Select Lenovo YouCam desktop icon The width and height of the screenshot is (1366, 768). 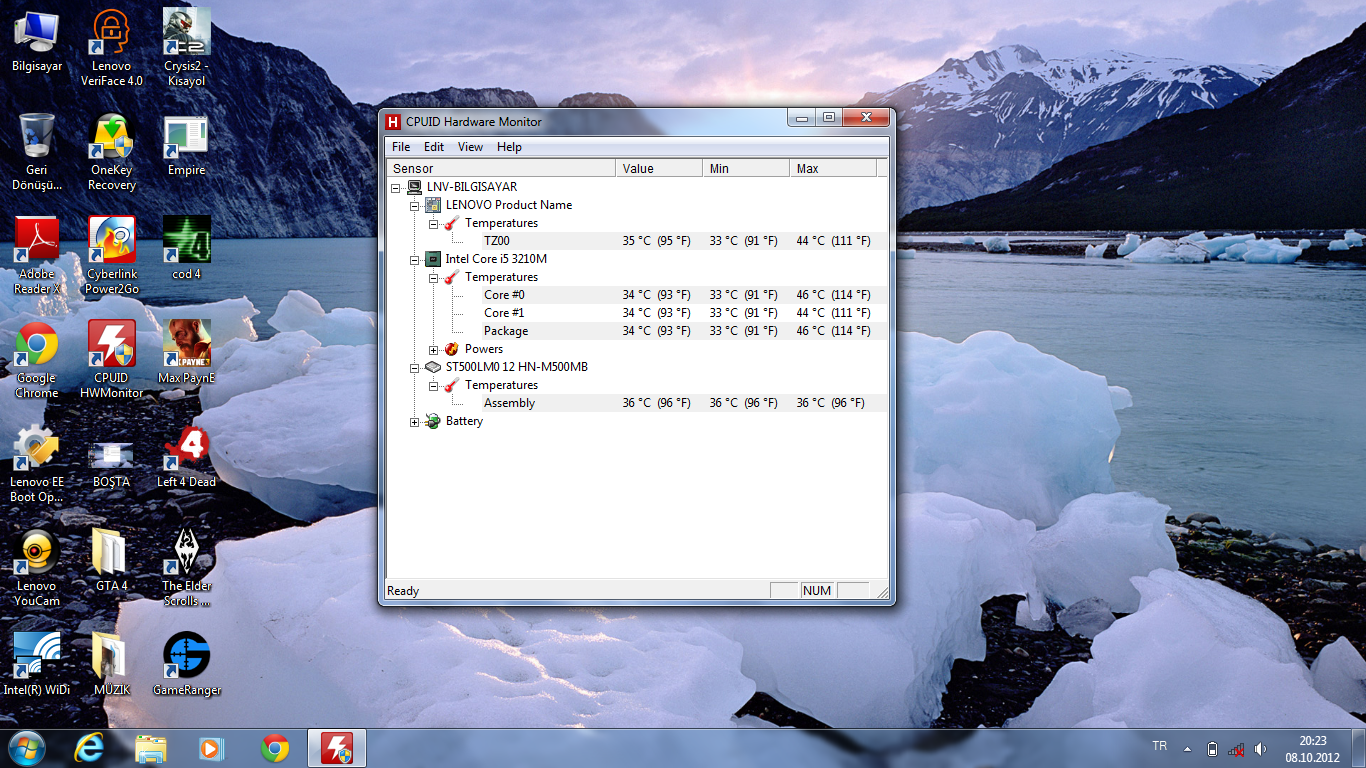37,568
